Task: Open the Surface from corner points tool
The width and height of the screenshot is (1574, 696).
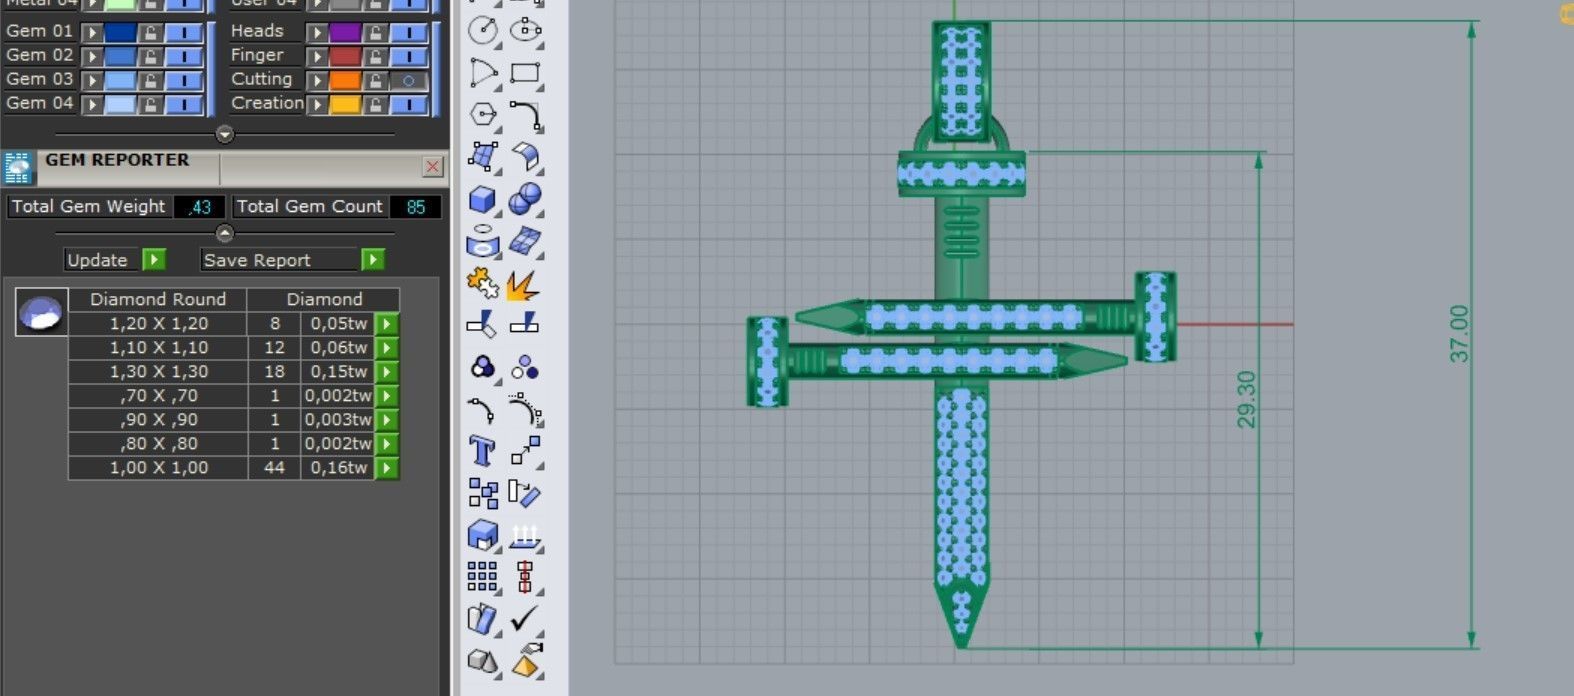Action: click(x=483, y=157)
